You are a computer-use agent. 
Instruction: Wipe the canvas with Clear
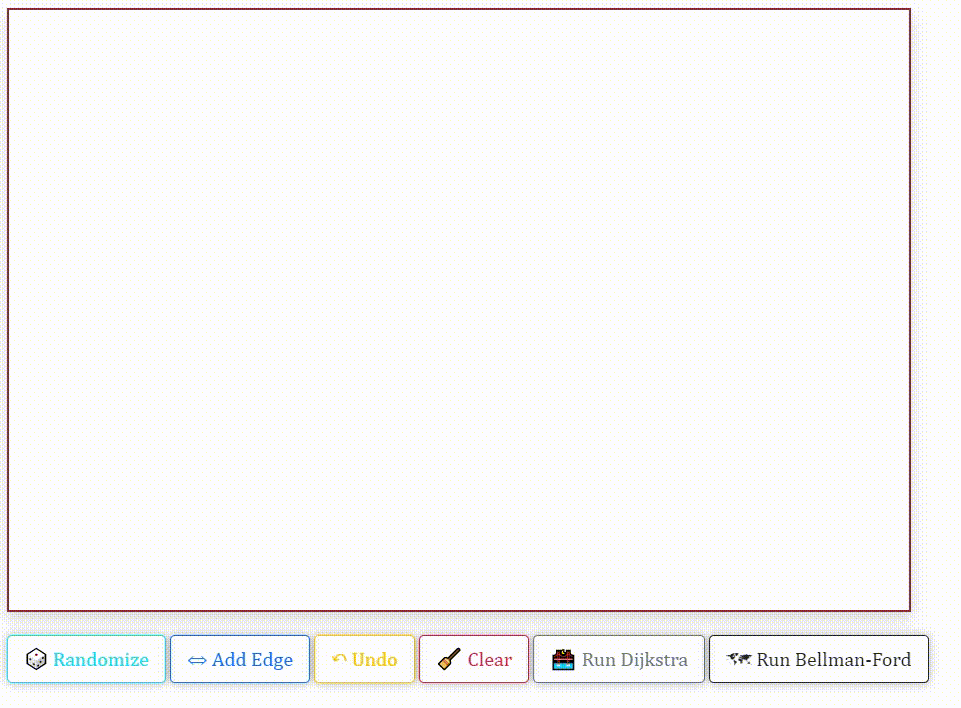coord(474,660)
